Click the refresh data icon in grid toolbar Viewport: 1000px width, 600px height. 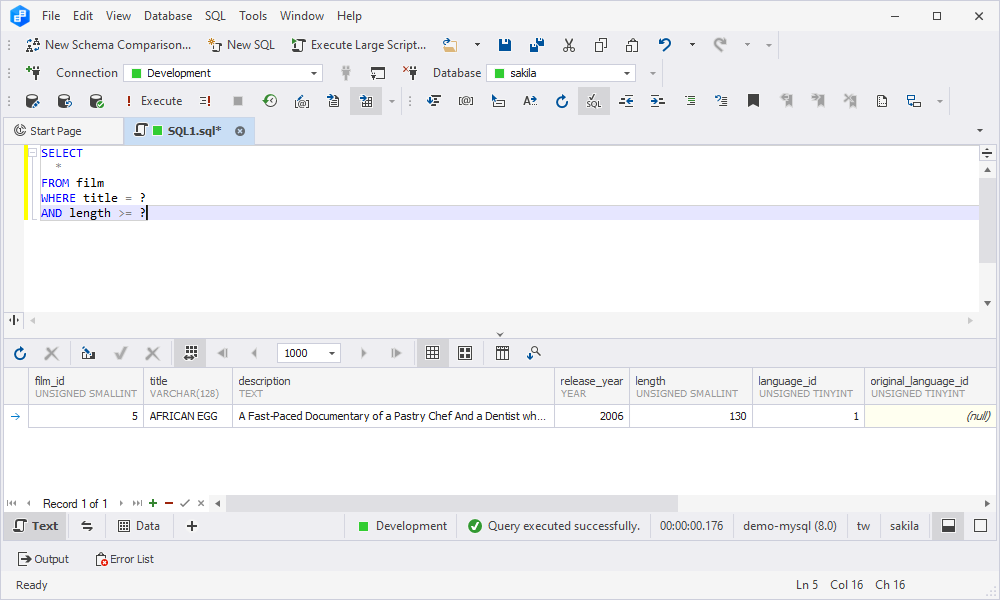tap(20, 353)
